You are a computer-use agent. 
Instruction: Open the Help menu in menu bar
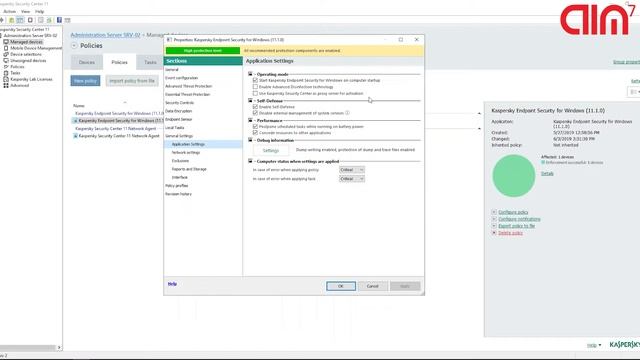point(40,11)
